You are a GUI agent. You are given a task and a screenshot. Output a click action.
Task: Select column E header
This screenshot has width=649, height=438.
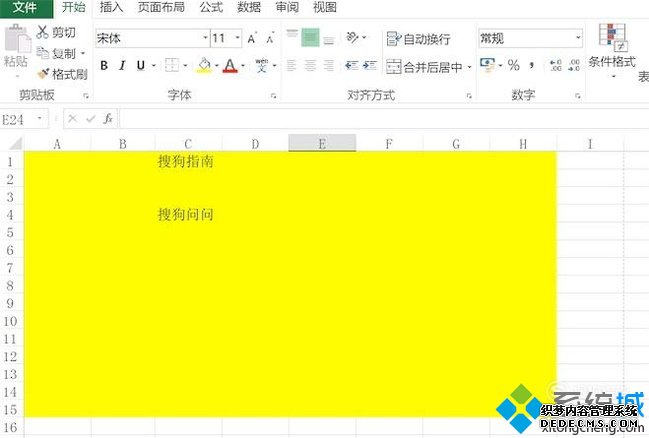click(x=322, y=143)
